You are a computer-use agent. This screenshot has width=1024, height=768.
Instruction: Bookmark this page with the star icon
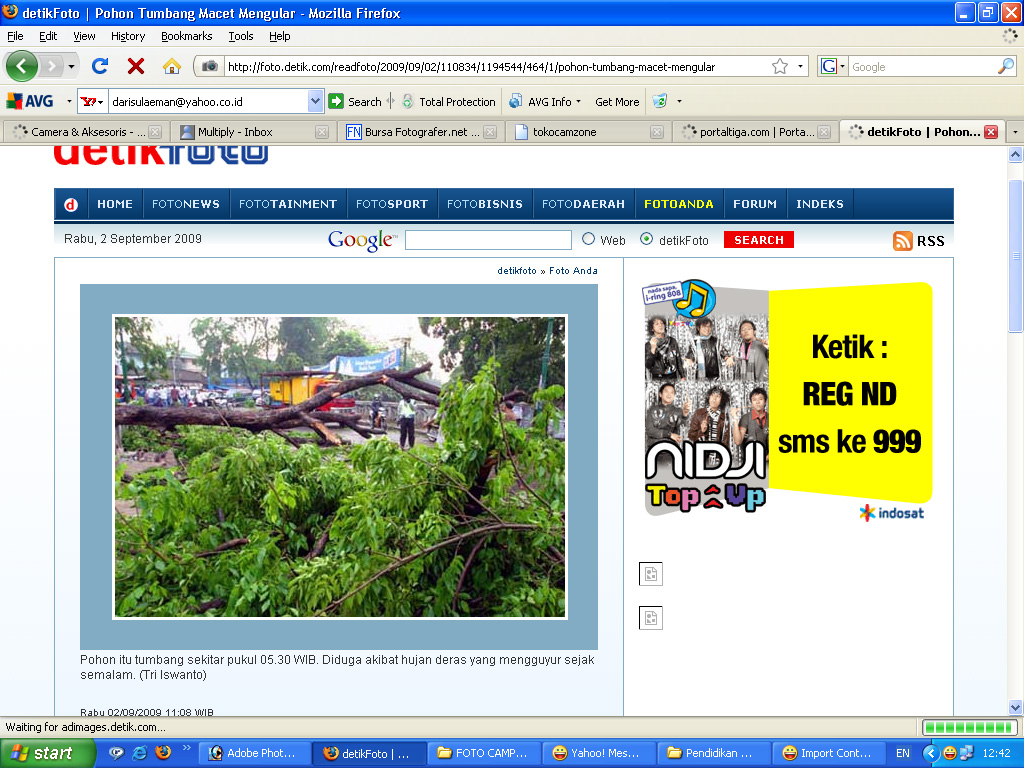[x=780, y=67]
